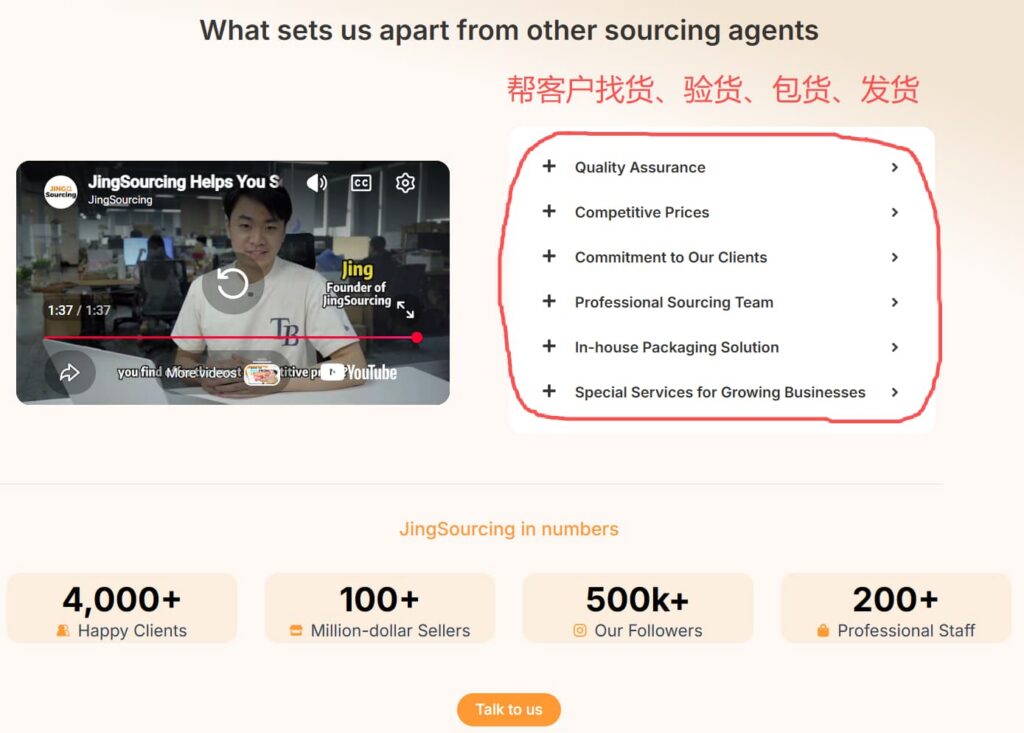Click the Million-dollar Sellers store icon

click(x=296, y=630)
